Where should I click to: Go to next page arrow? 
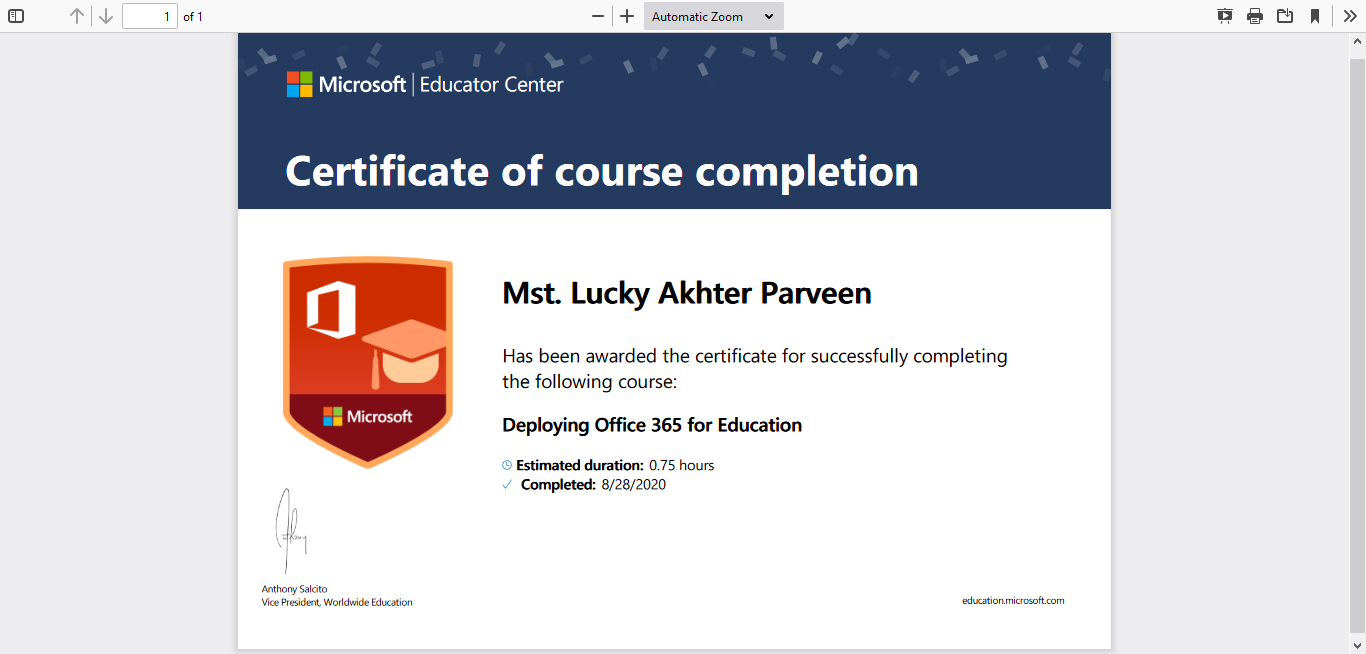105,16
